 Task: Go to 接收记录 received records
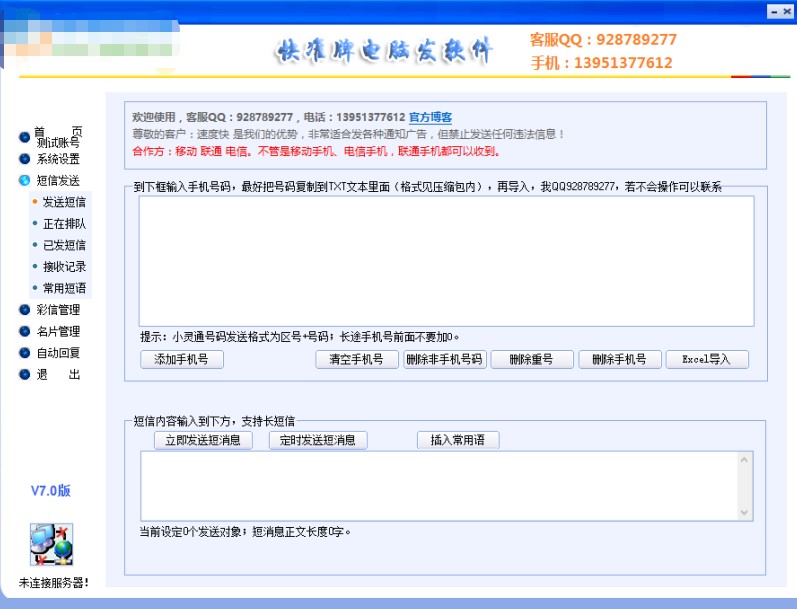point(64,267)
